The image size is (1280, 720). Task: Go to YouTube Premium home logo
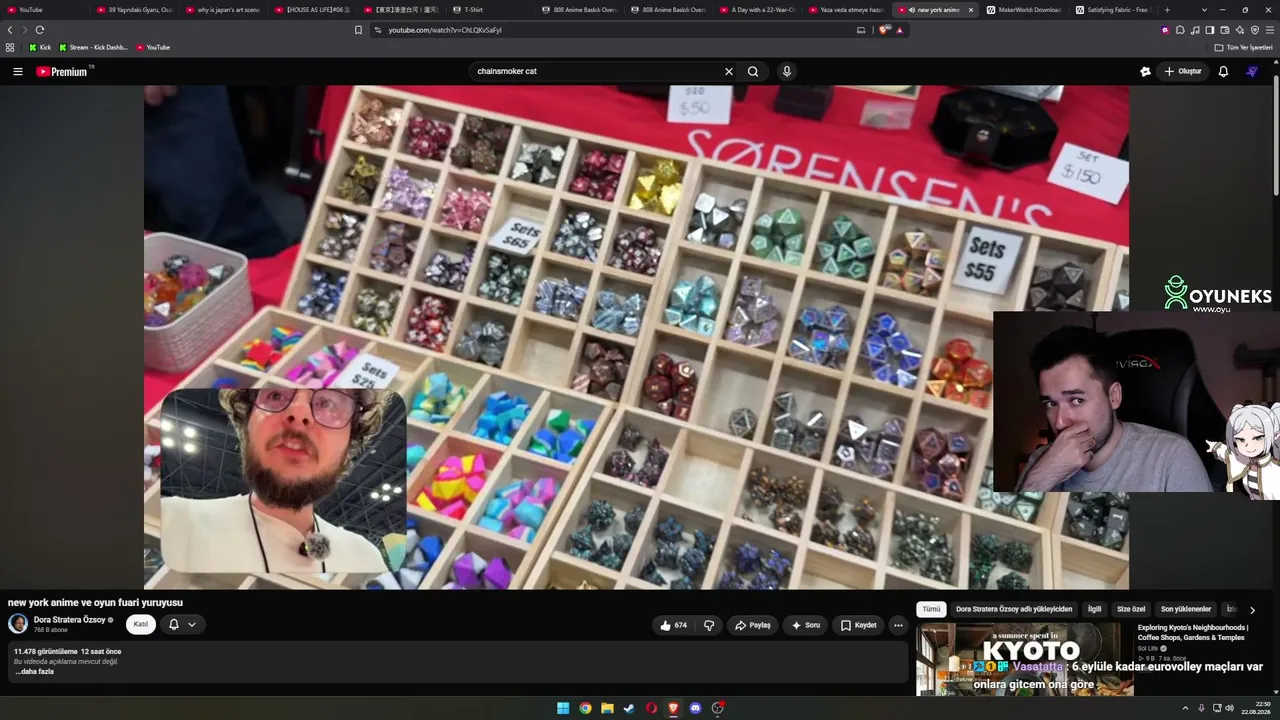pos(62,71)
